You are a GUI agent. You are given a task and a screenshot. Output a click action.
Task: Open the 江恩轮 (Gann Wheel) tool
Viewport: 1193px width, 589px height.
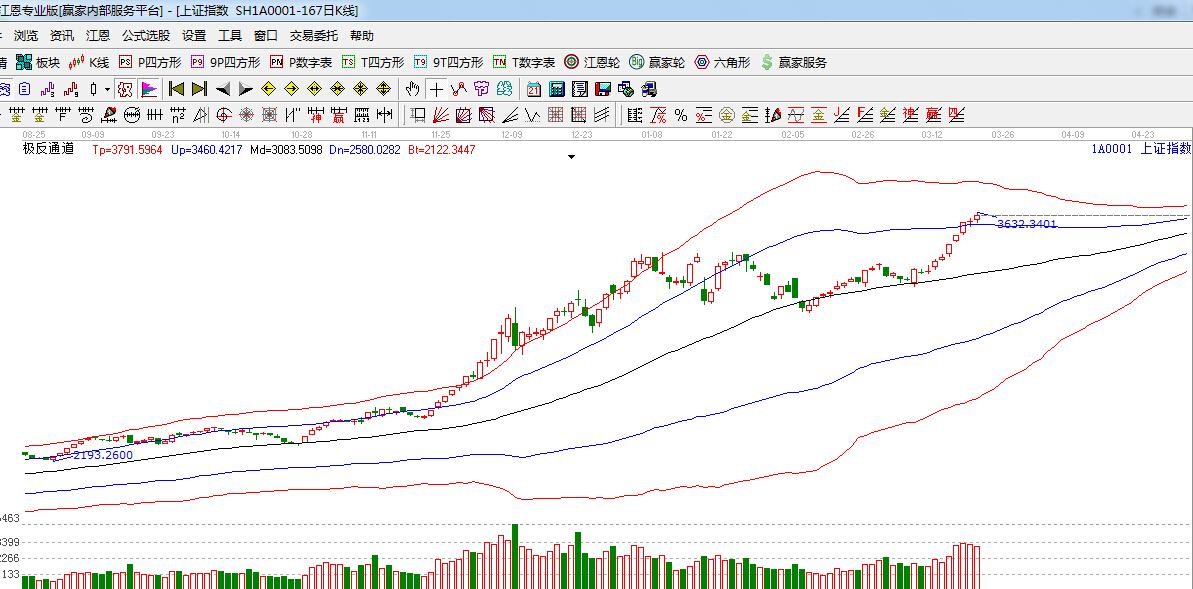coord(592,62)
